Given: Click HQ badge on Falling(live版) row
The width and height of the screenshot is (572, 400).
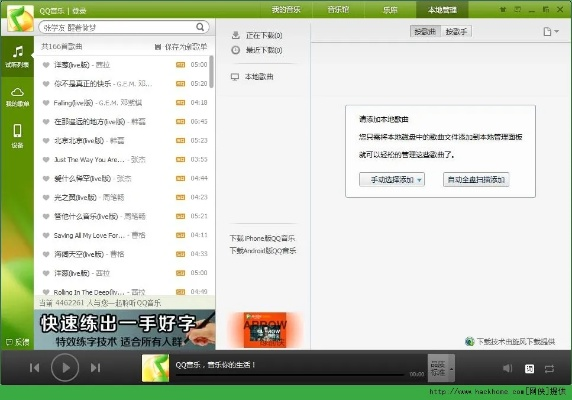Looking at the screenshot, I should [181, 102].
